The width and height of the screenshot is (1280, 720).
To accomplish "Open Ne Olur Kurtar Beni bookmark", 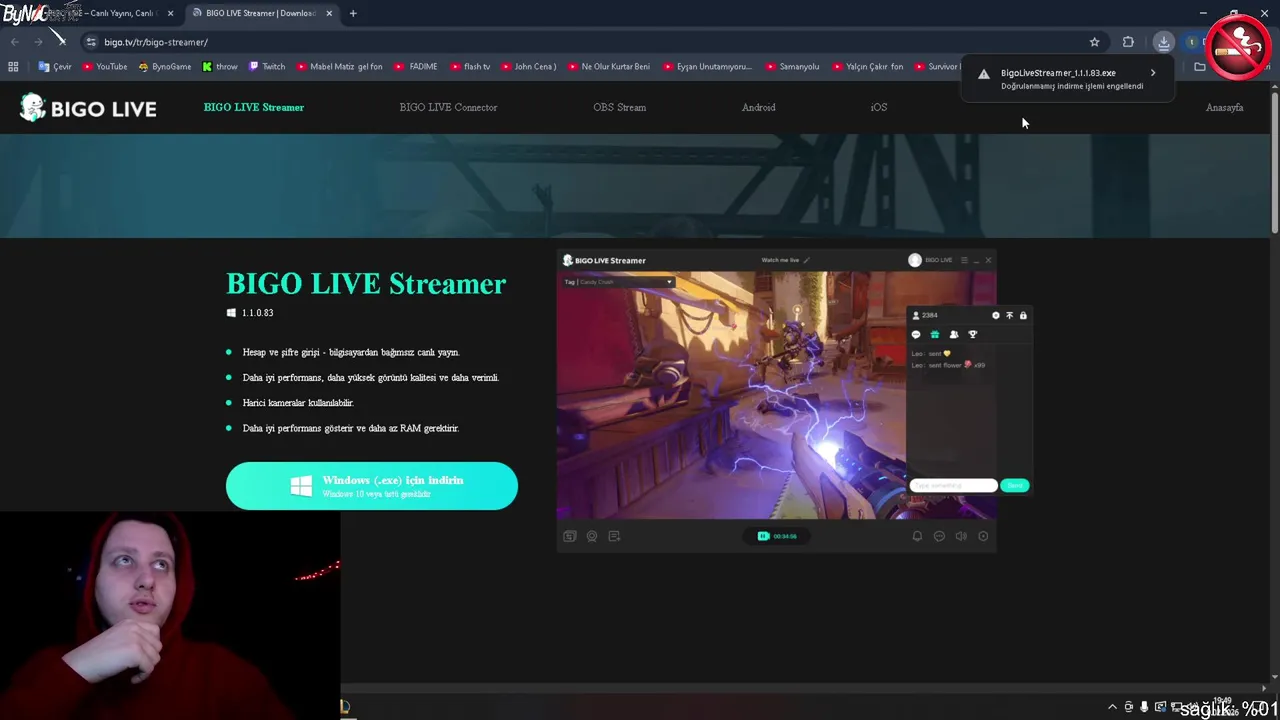I will (x=608, y=67).
